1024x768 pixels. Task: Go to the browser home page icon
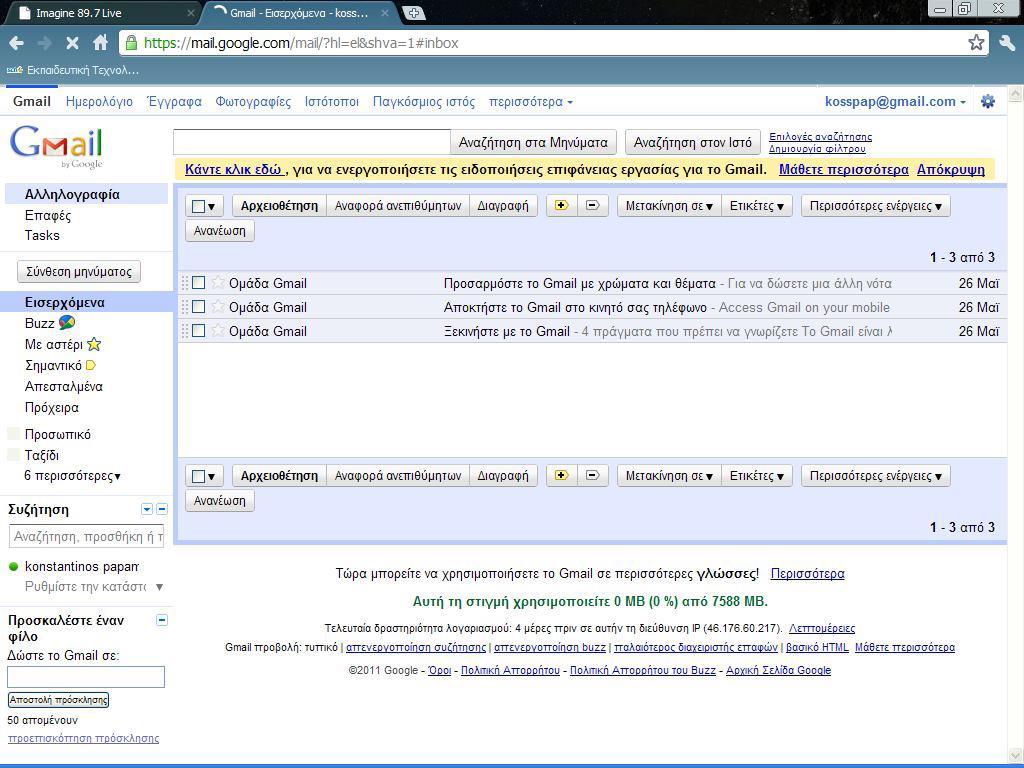click(x=100, y=43)
